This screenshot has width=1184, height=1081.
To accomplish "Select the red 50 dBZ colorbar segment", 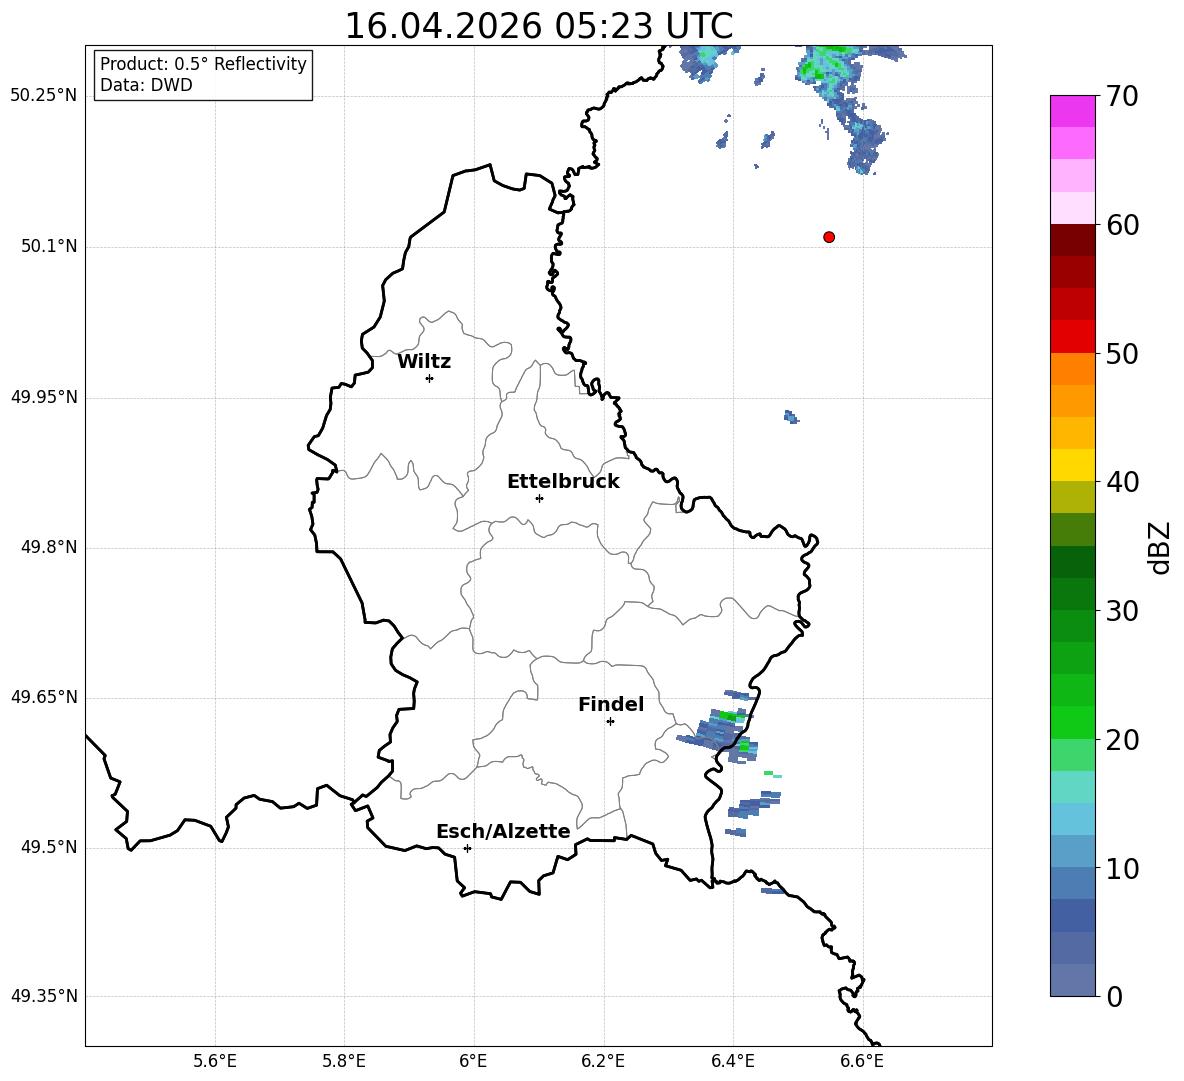I will [1072, 337].
